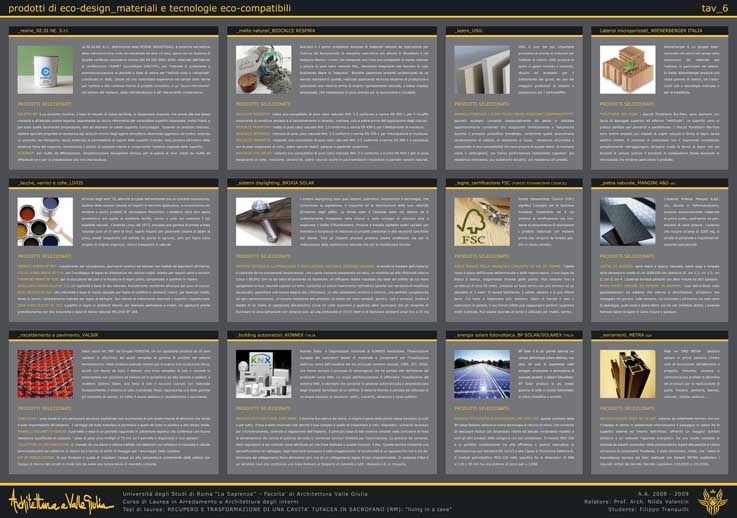This screenshot has width=737, height=518.
Task: Click the '_energia solare fotovoltaica_BP SOLAR/SOLAREX' header
Action: [514, 335]
